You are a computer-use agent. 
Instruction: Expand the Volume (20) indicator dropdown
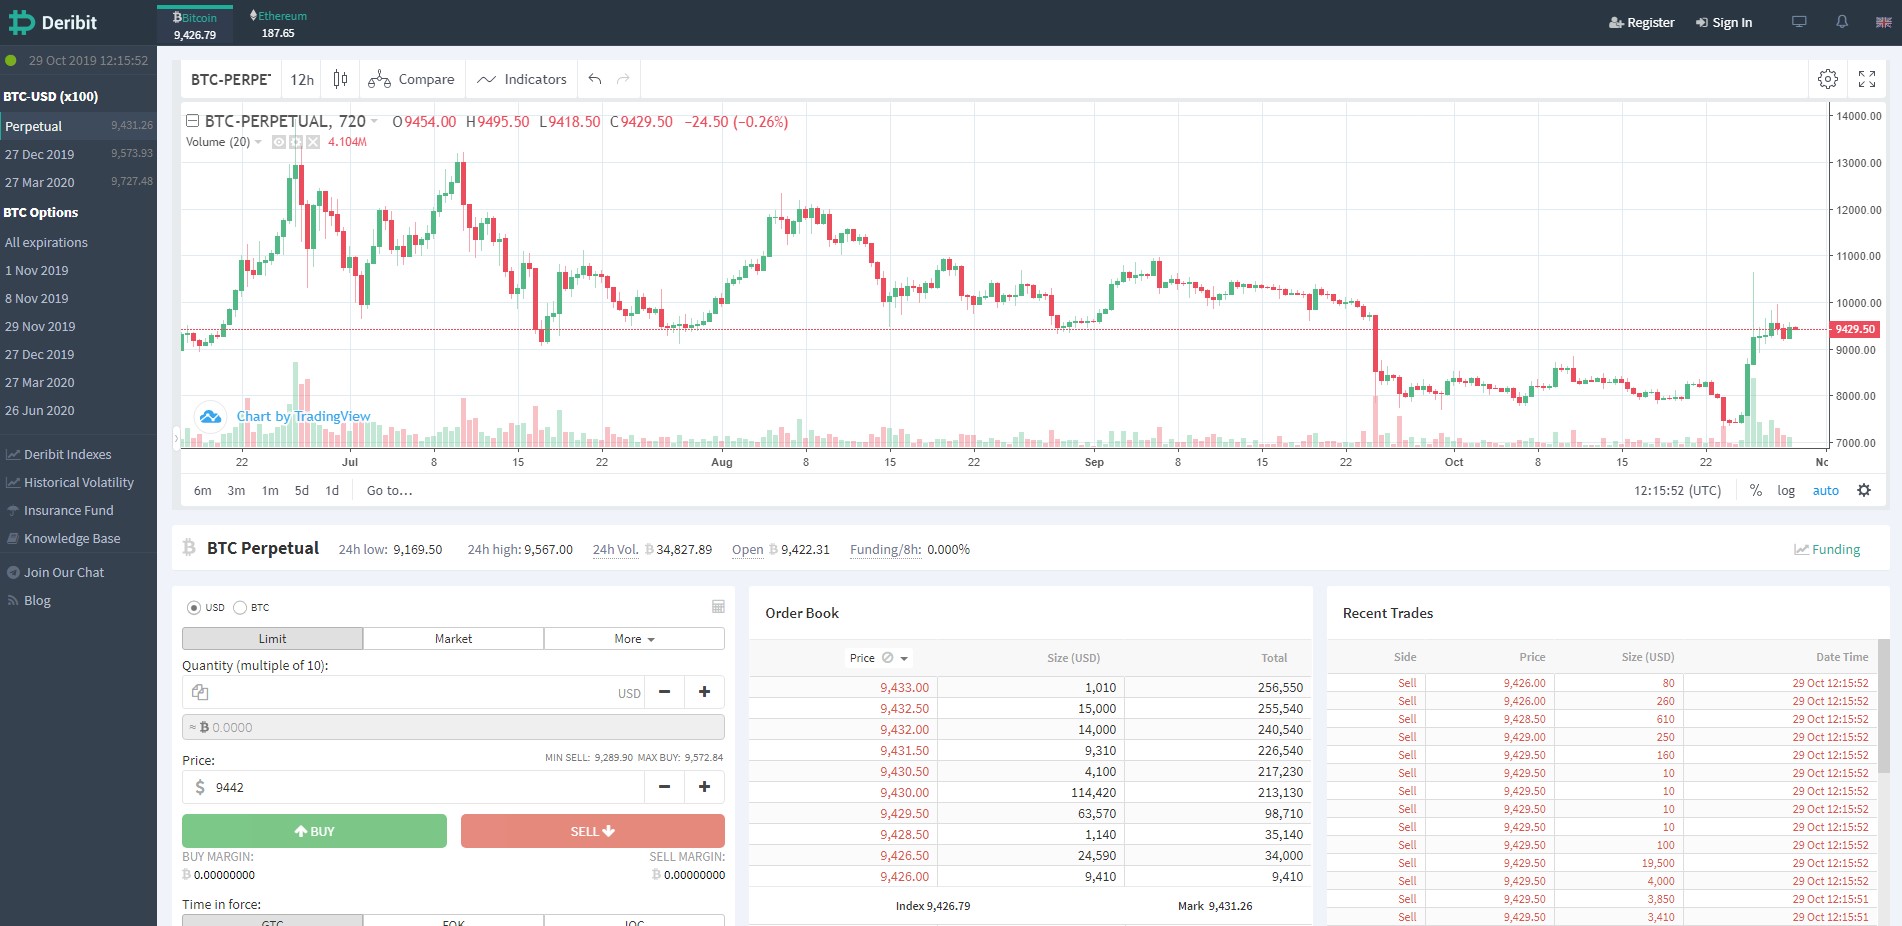[258, 142]
